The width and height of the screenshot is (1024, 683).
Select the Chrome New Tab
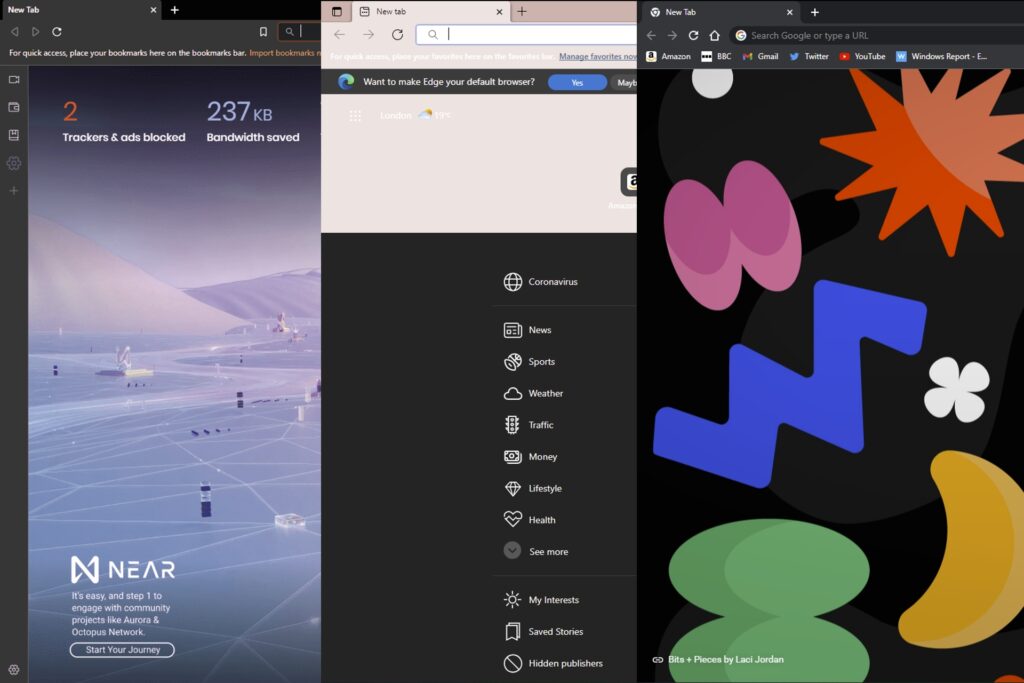click(x=721, y=12)
